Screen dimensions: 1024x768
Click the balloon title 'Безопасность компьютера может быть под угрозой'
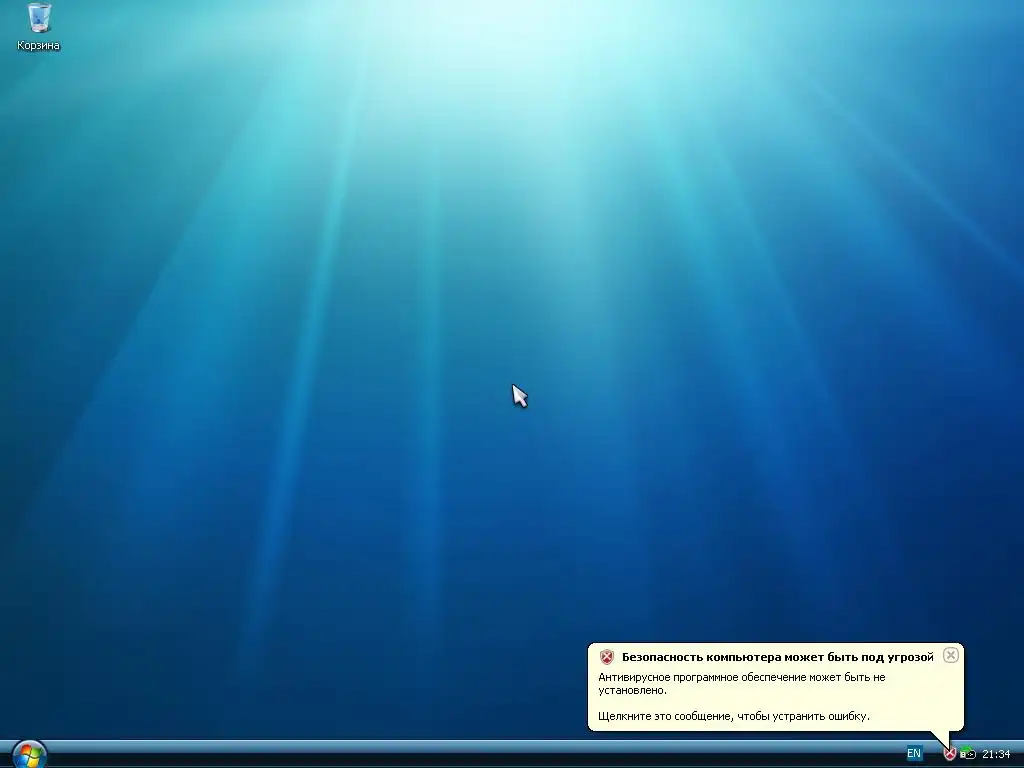[777, 657]
